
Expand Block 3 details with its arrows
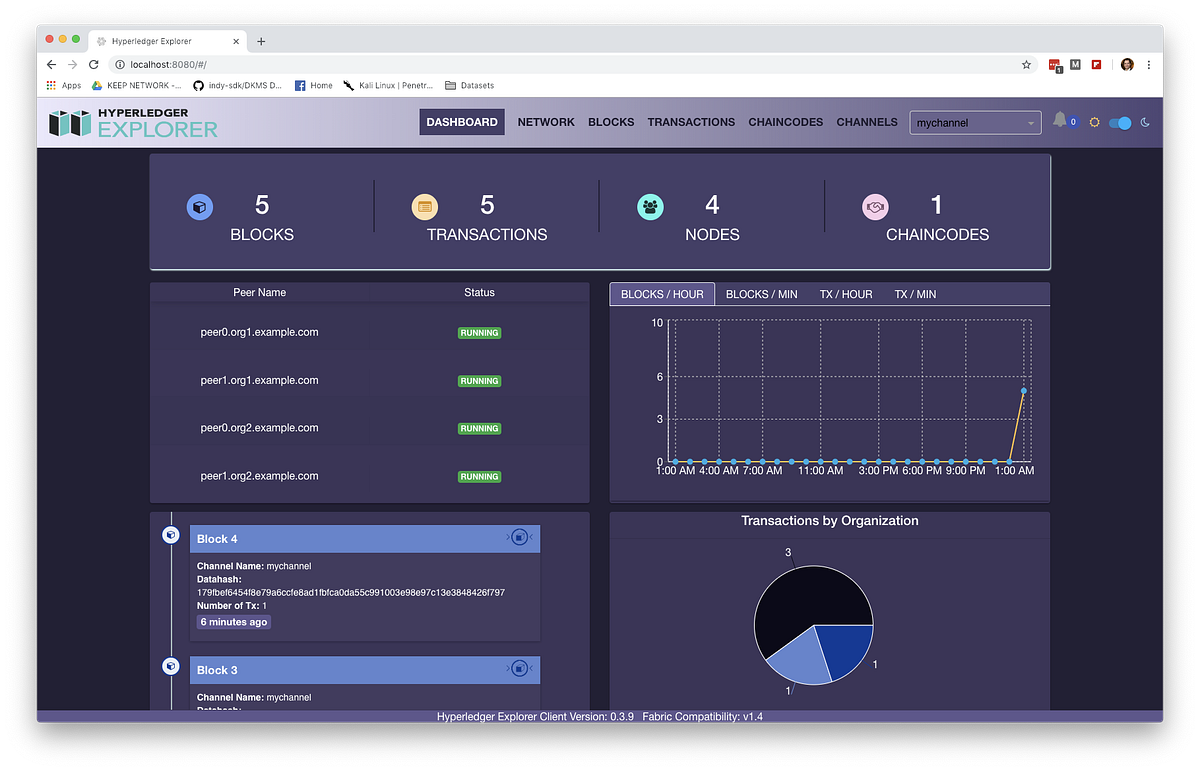(531, 669)
